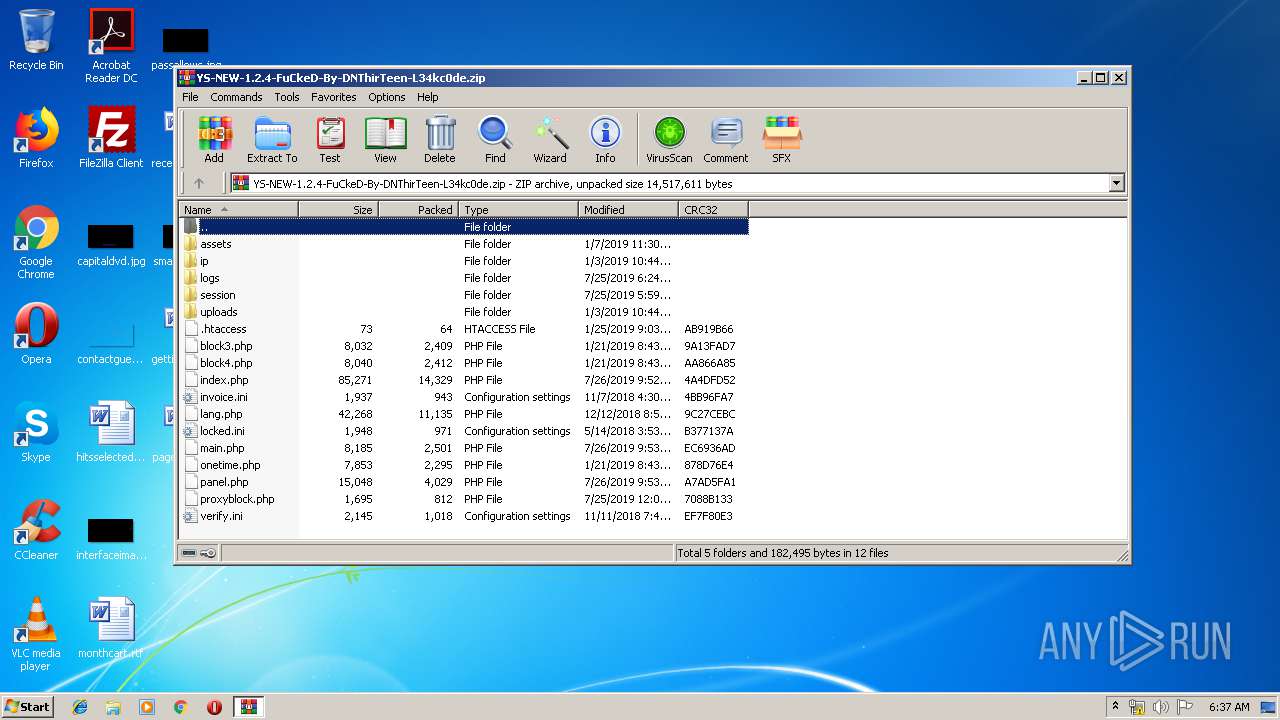Click the status bar lock/drive icon

pos(198,553)
